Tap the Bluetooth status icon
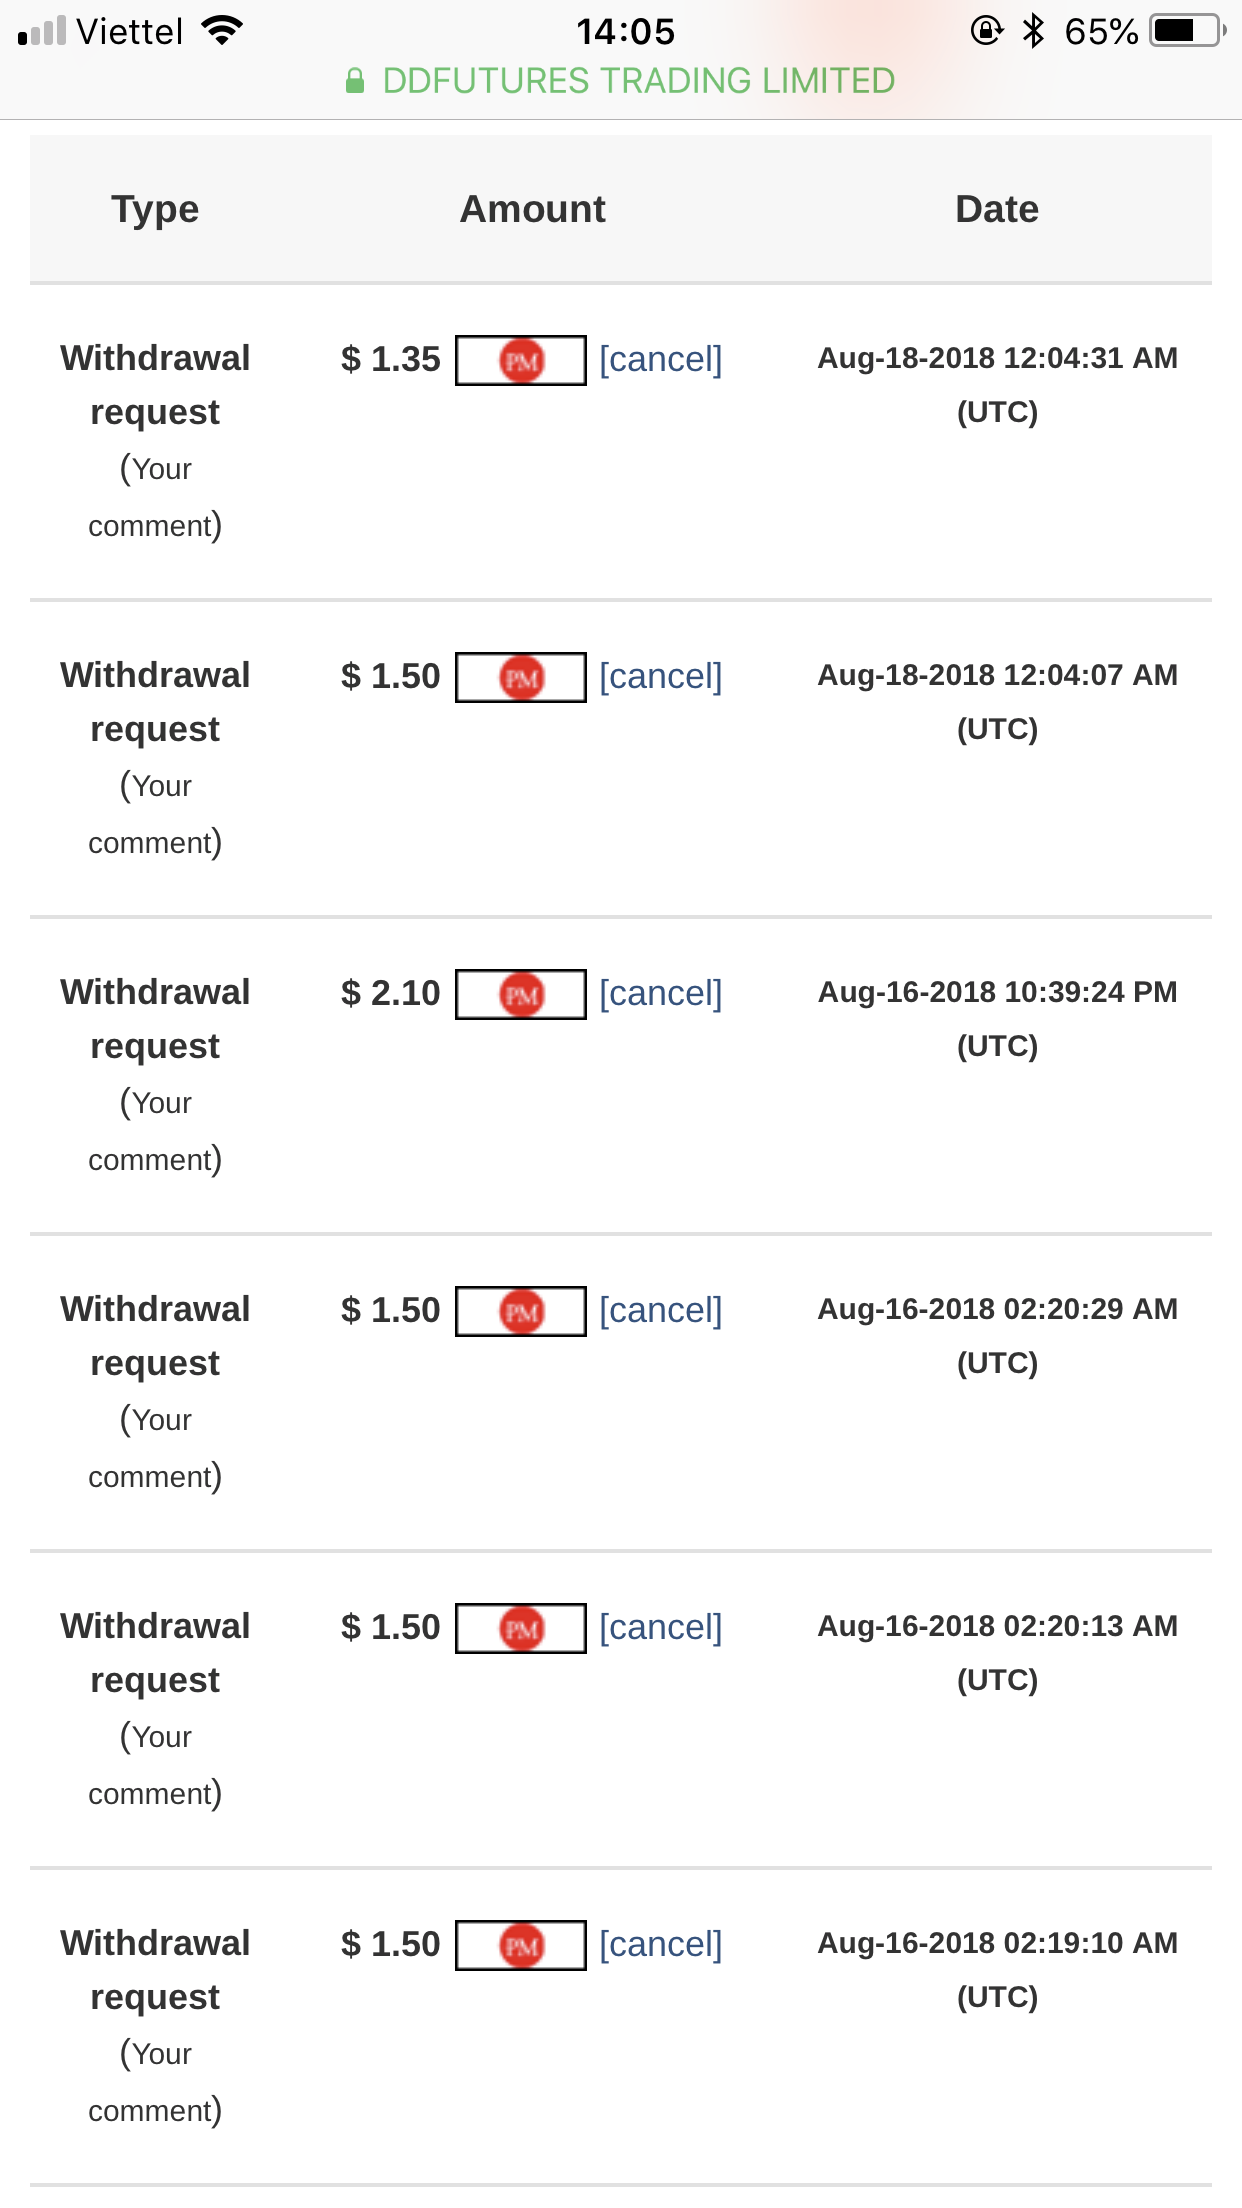The image size is (1242, 2208). tap(1033, 31)
